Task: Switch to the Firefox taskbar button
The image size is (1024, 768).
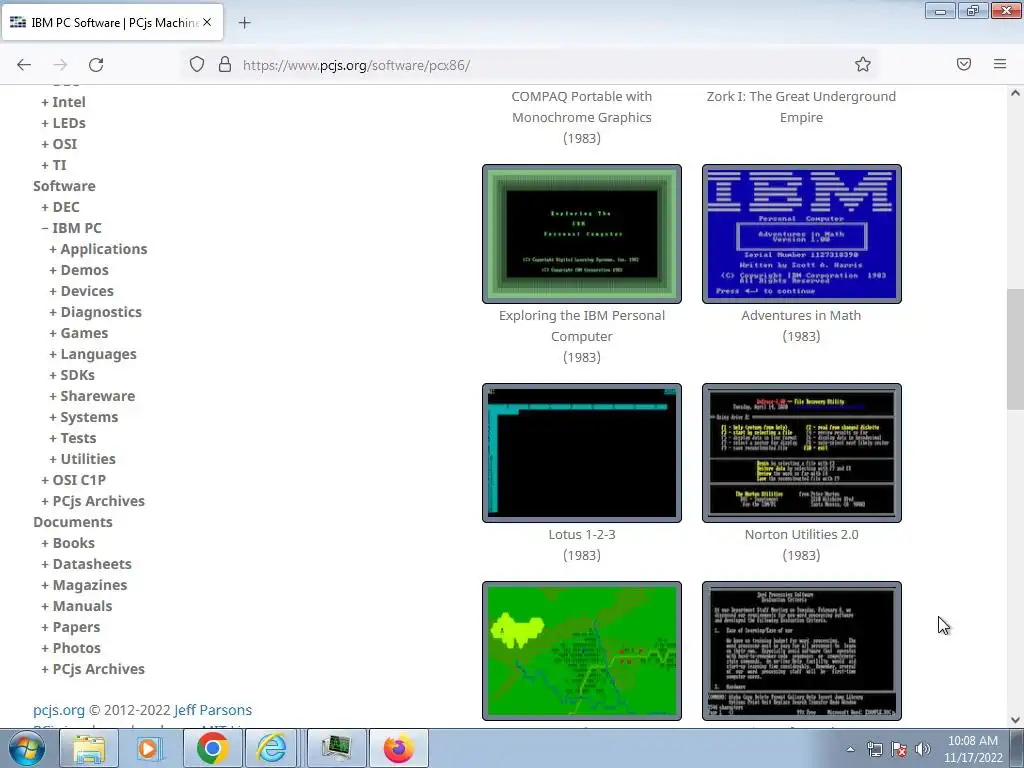Action: [398, 748]
